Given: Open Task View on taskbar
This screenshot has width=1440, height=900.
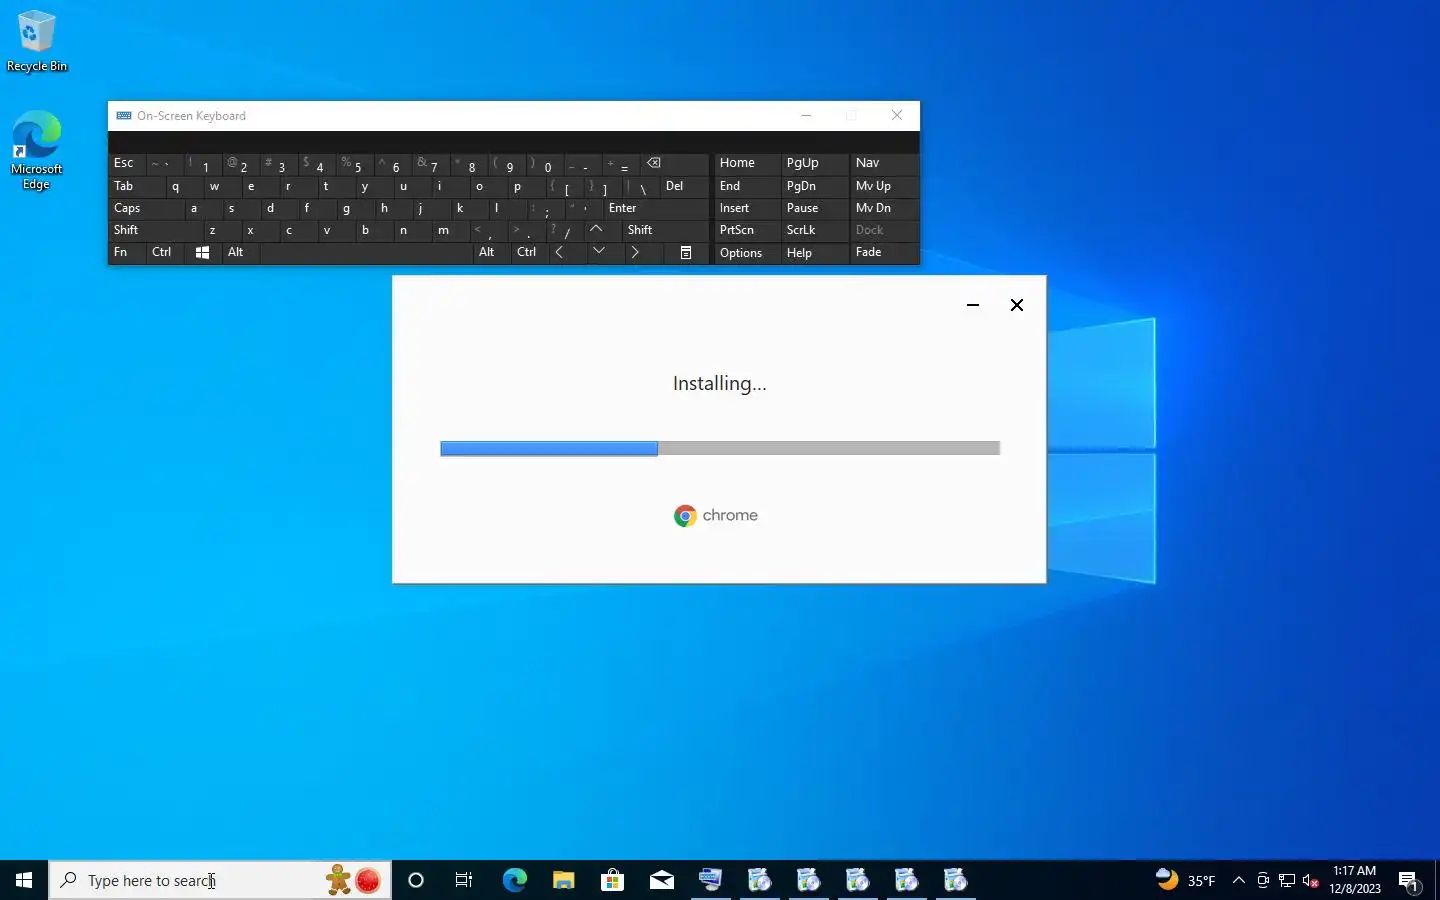Looking at the screenshot, I should point(464,880).
